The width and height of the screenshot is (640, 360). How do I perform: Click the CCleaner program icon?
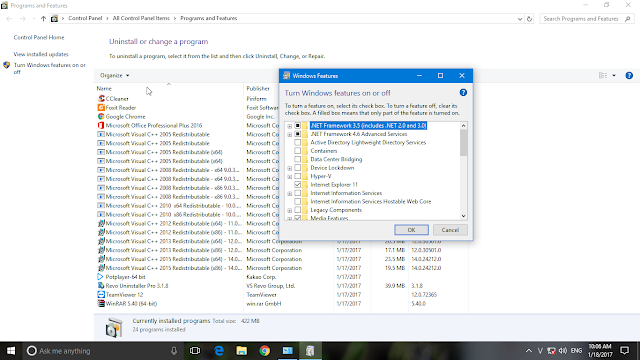coord(101,99)
